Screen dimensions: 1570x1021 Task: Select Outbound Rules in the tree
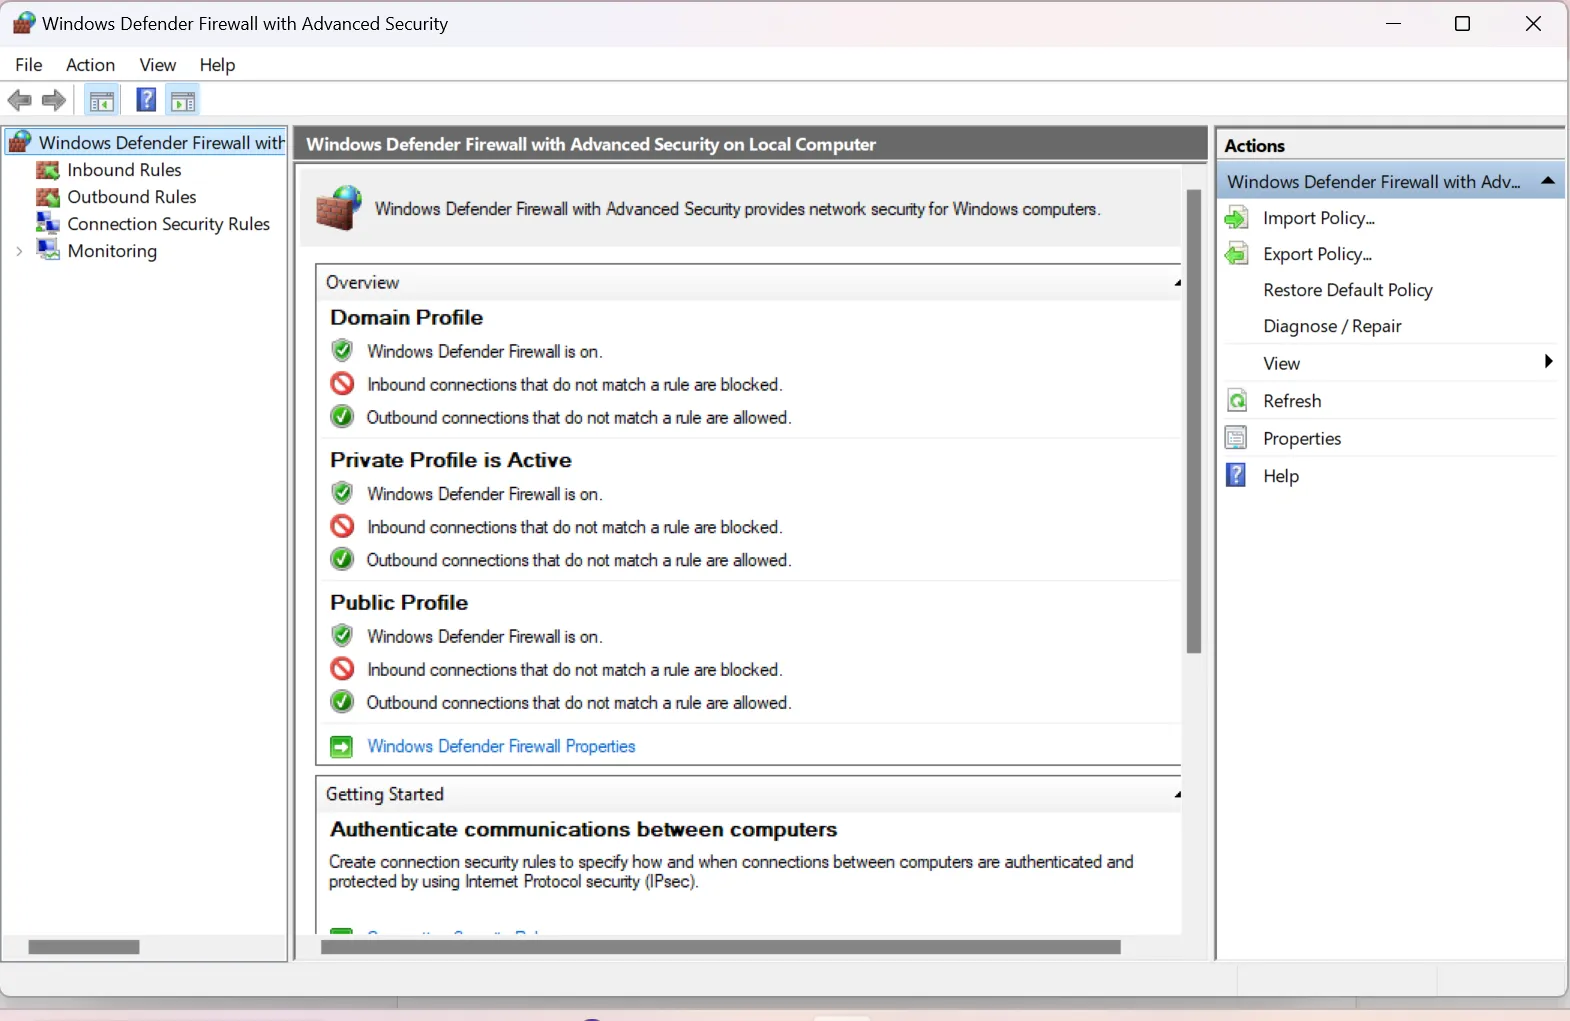pyautogui.click(x=131, y=197)
